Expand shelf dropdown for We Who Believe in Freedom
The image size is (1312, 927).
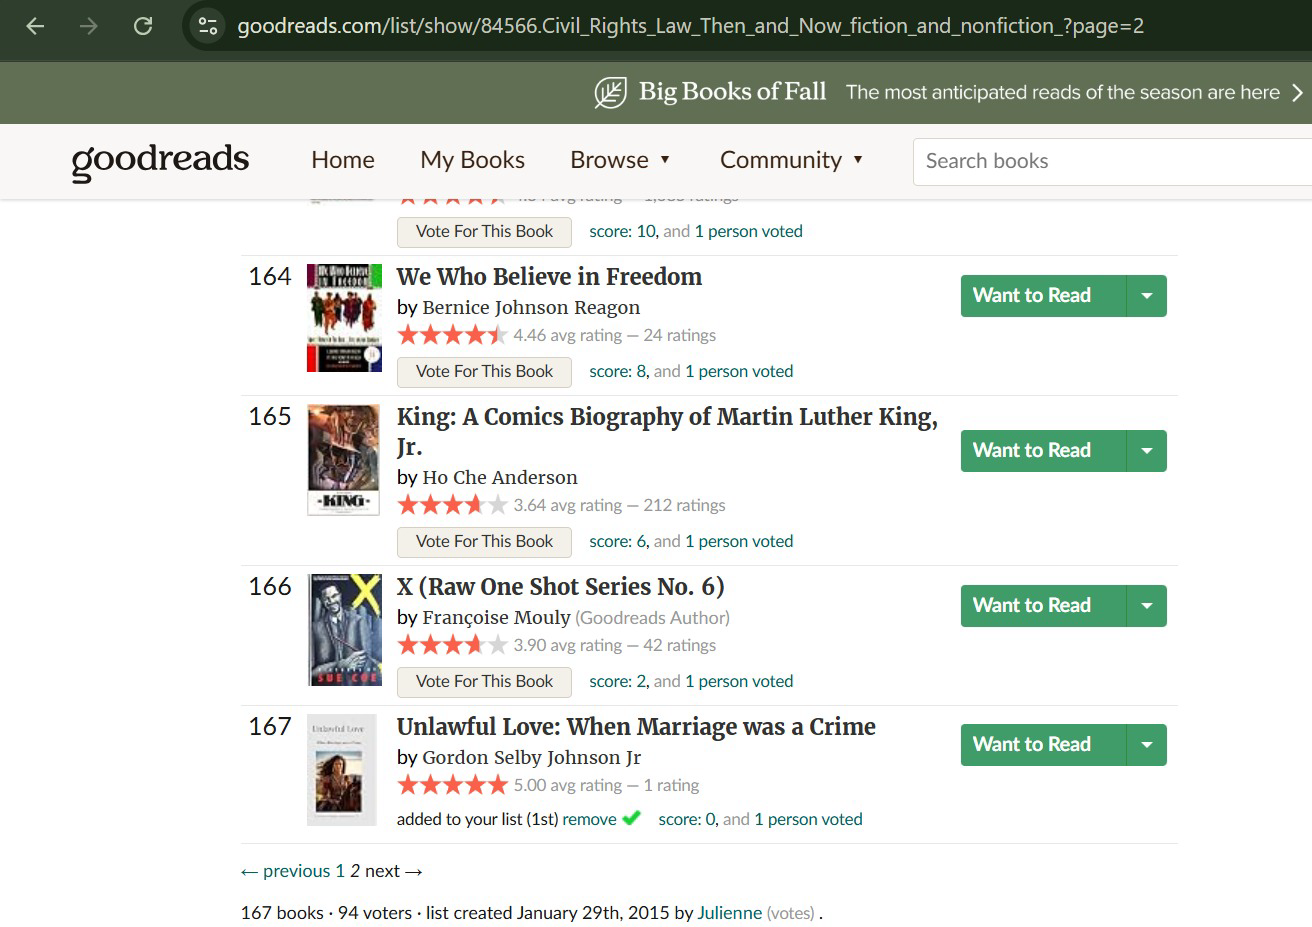pyautogui.click(x=1147, y=296)
